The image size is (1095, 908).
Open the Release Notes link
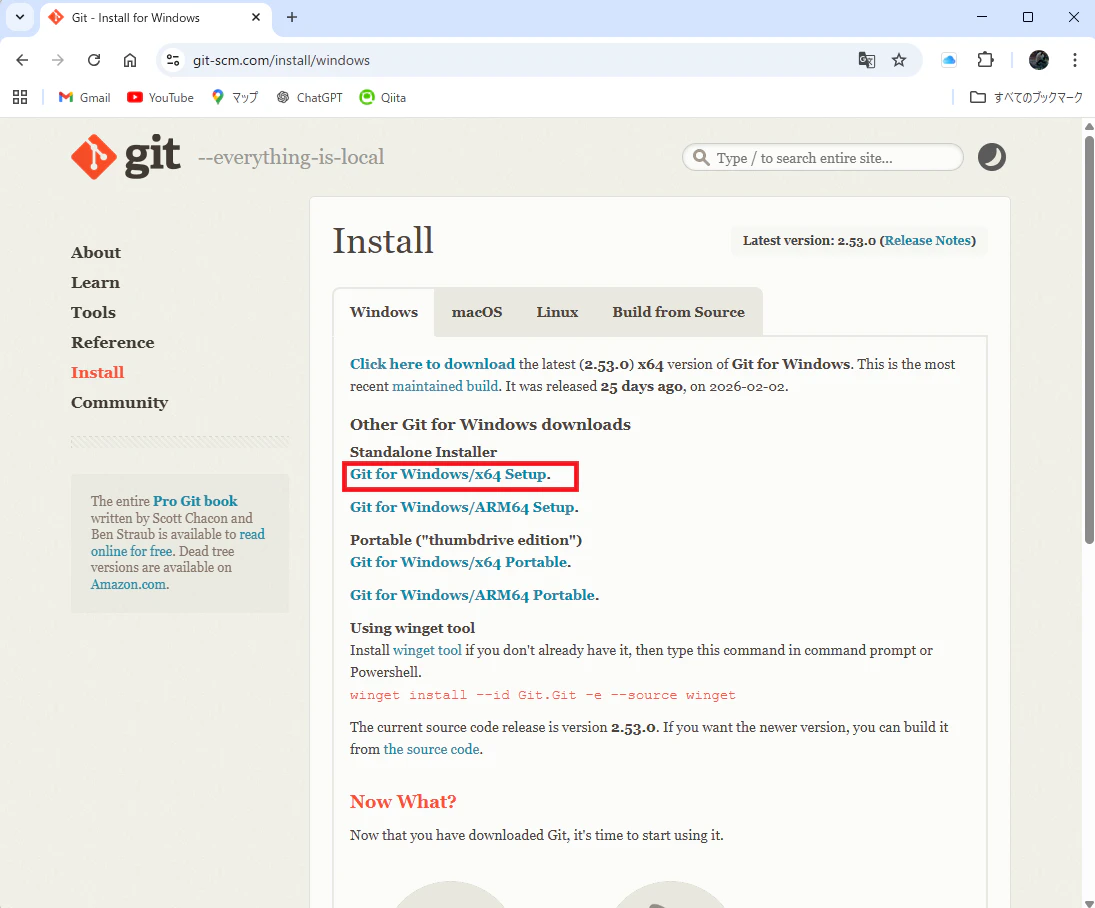coord(928,240)
